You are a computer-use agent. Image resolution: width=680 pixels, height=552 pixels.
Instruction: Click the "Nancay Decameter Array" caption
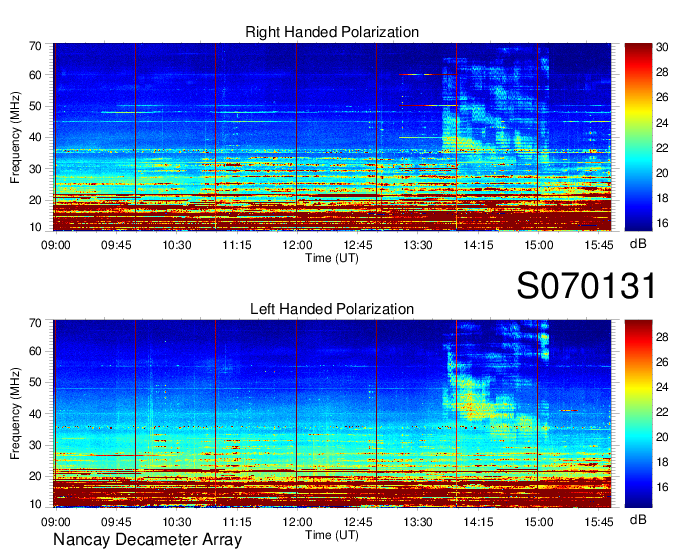tap(147, 540)
